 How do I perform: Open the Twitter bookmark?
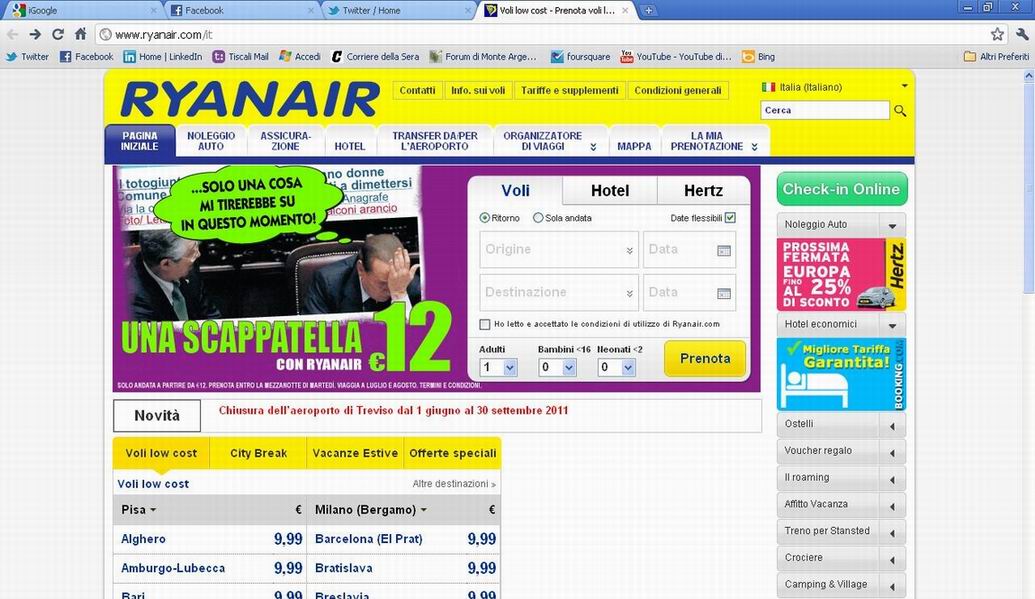27,57
